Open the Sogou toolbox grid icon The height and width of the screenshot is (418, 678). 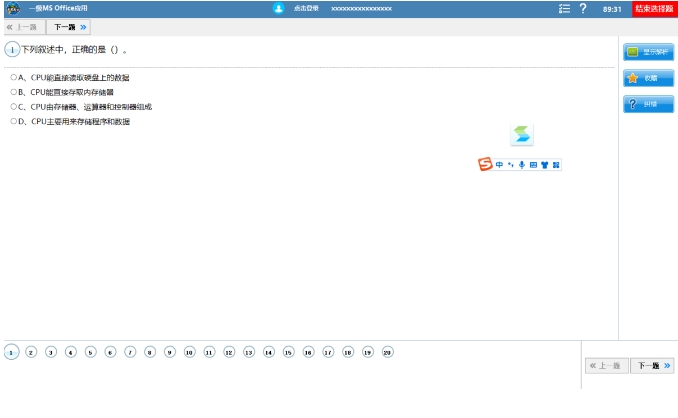click(556, 165)
